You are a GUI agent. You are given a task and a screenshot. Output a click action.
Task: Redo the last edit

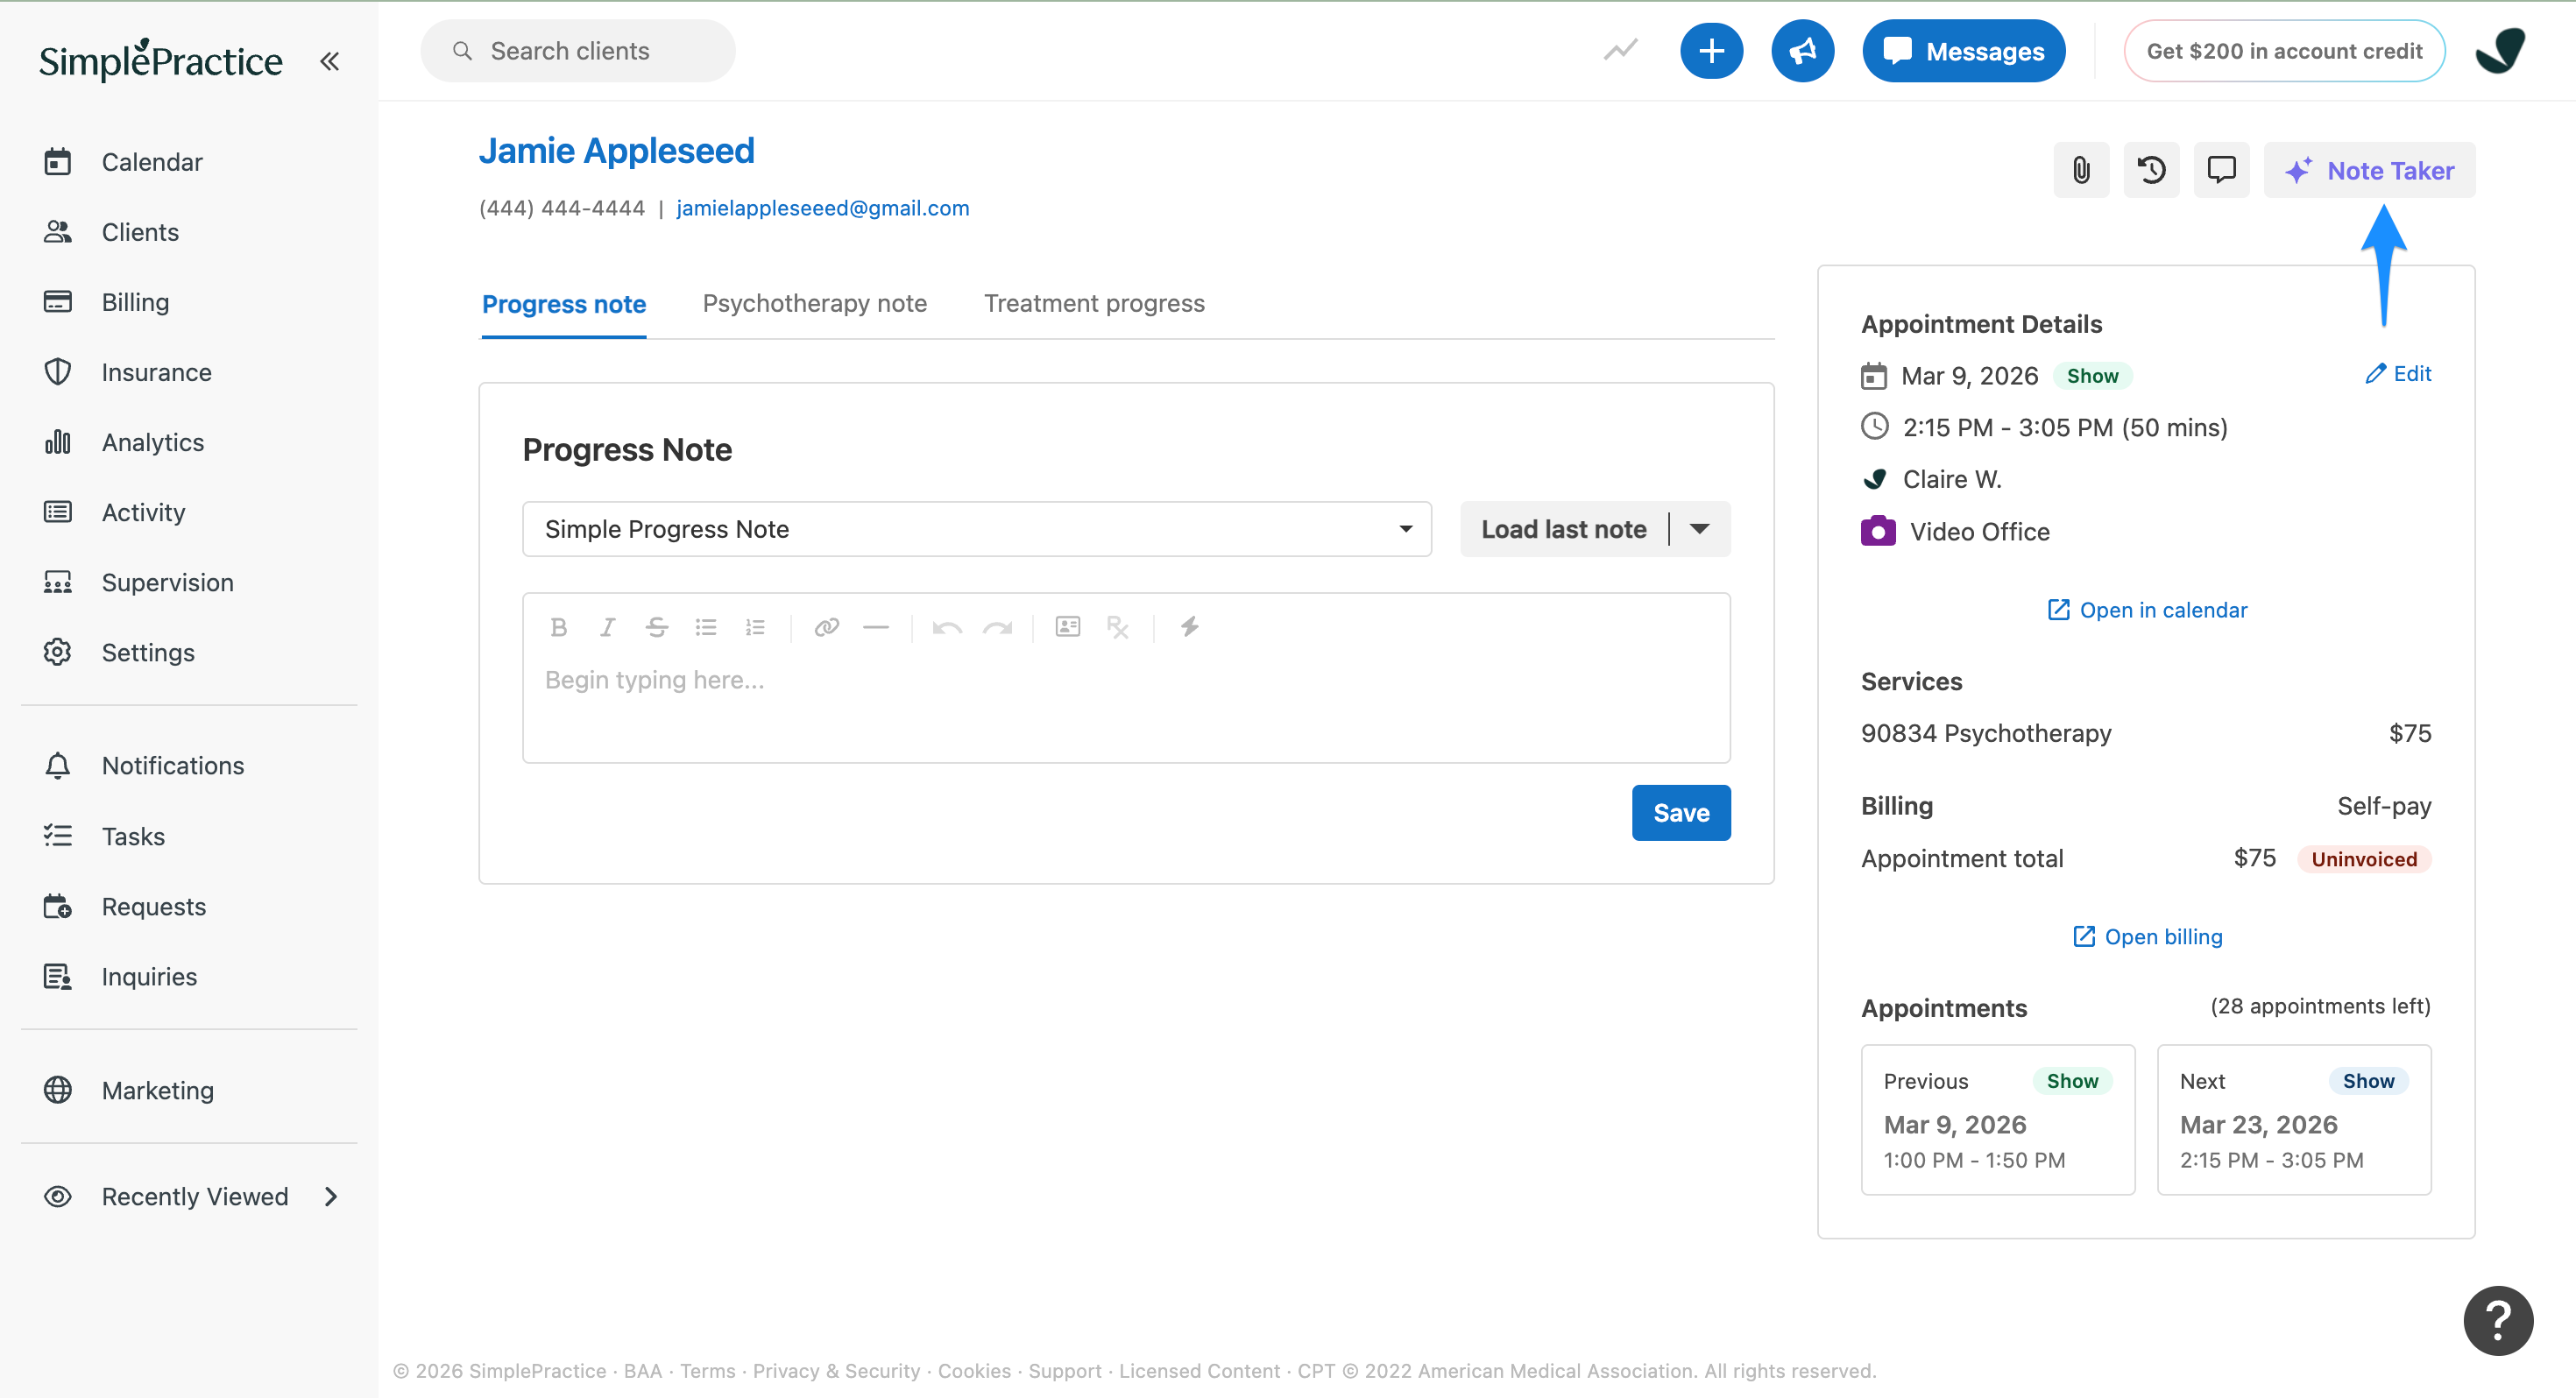(x=997, y=627)
